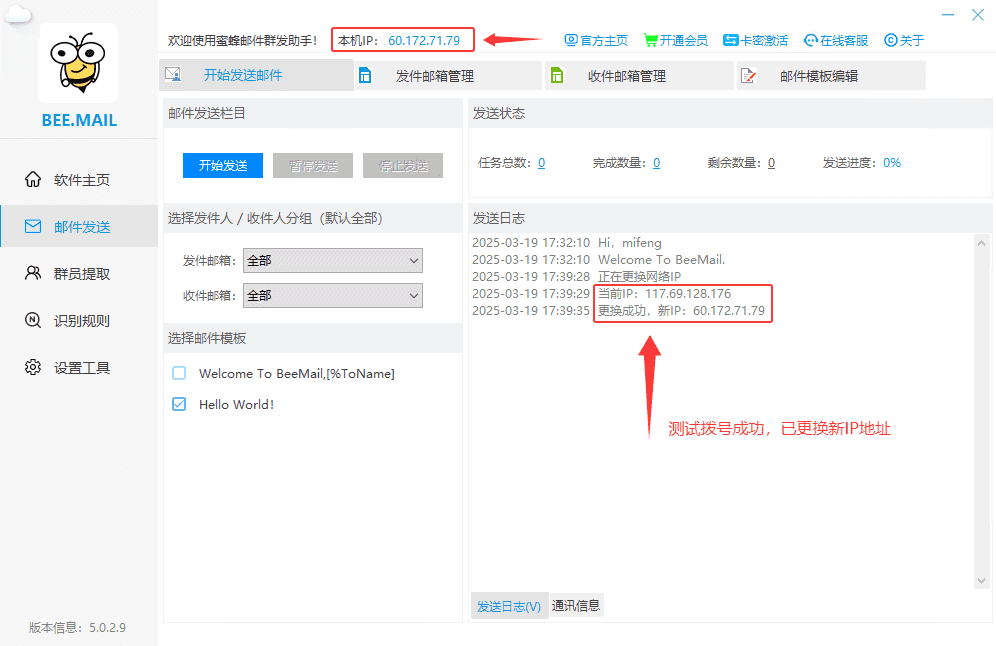Image resolution: width=996 pixels, height=646 pixels.
Task: Click the 开始发送 button
Action: point(223,166)
